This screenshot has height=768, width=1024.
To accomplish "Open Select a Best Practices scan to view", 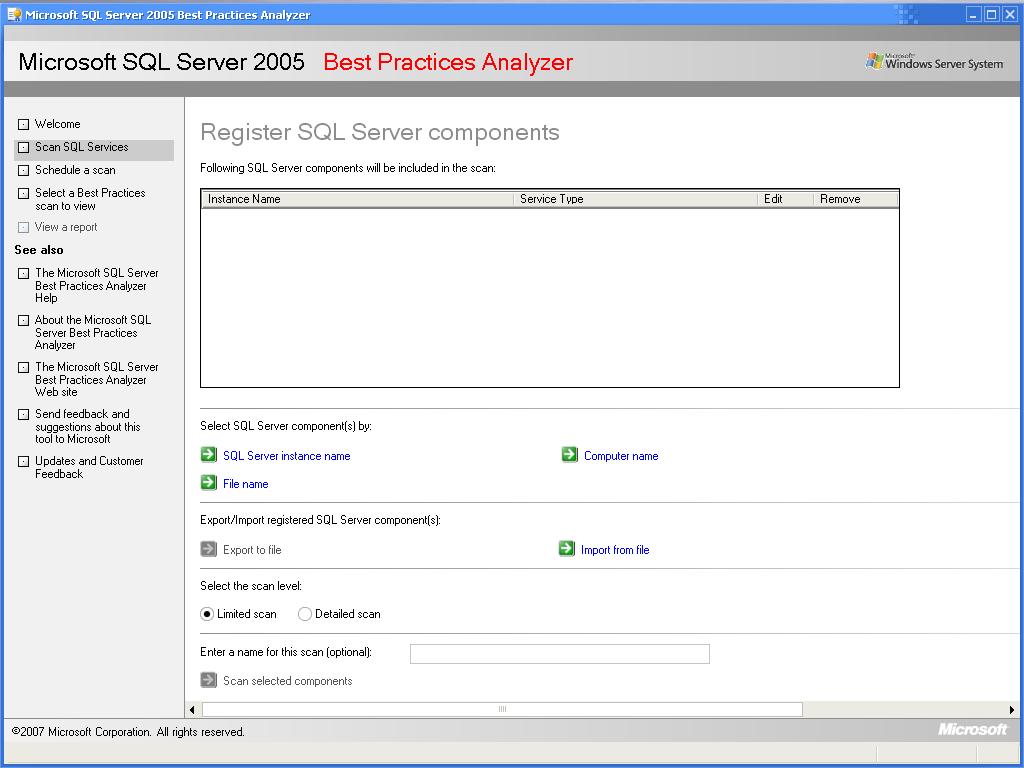I will point(90,199).
